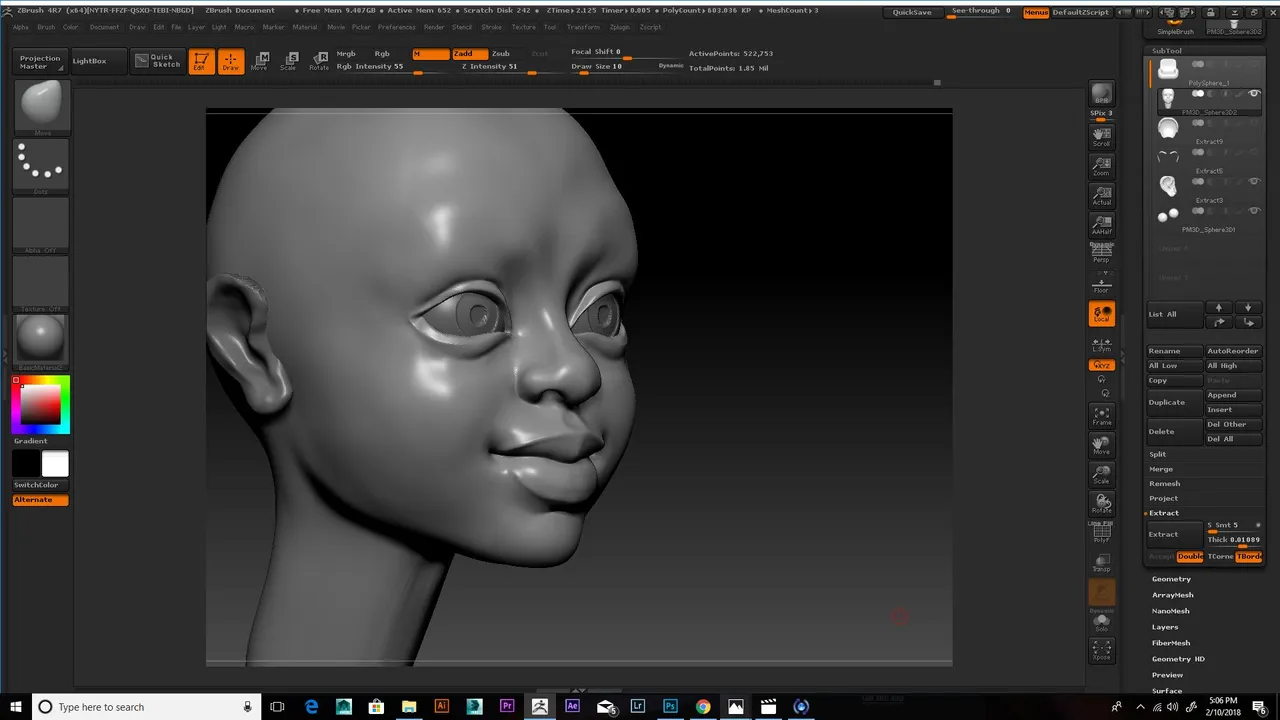The image size is (1280, 720).
Task: Toggle Persp perspective view
Action: (1101, 253)
